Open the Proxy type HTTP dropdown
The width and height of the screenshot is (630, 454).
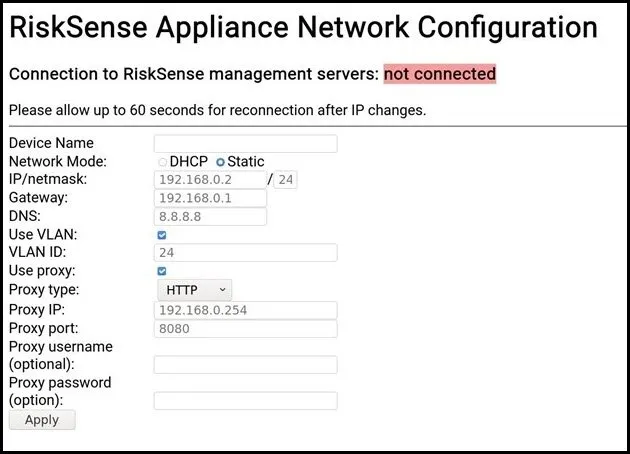point(194,290)
